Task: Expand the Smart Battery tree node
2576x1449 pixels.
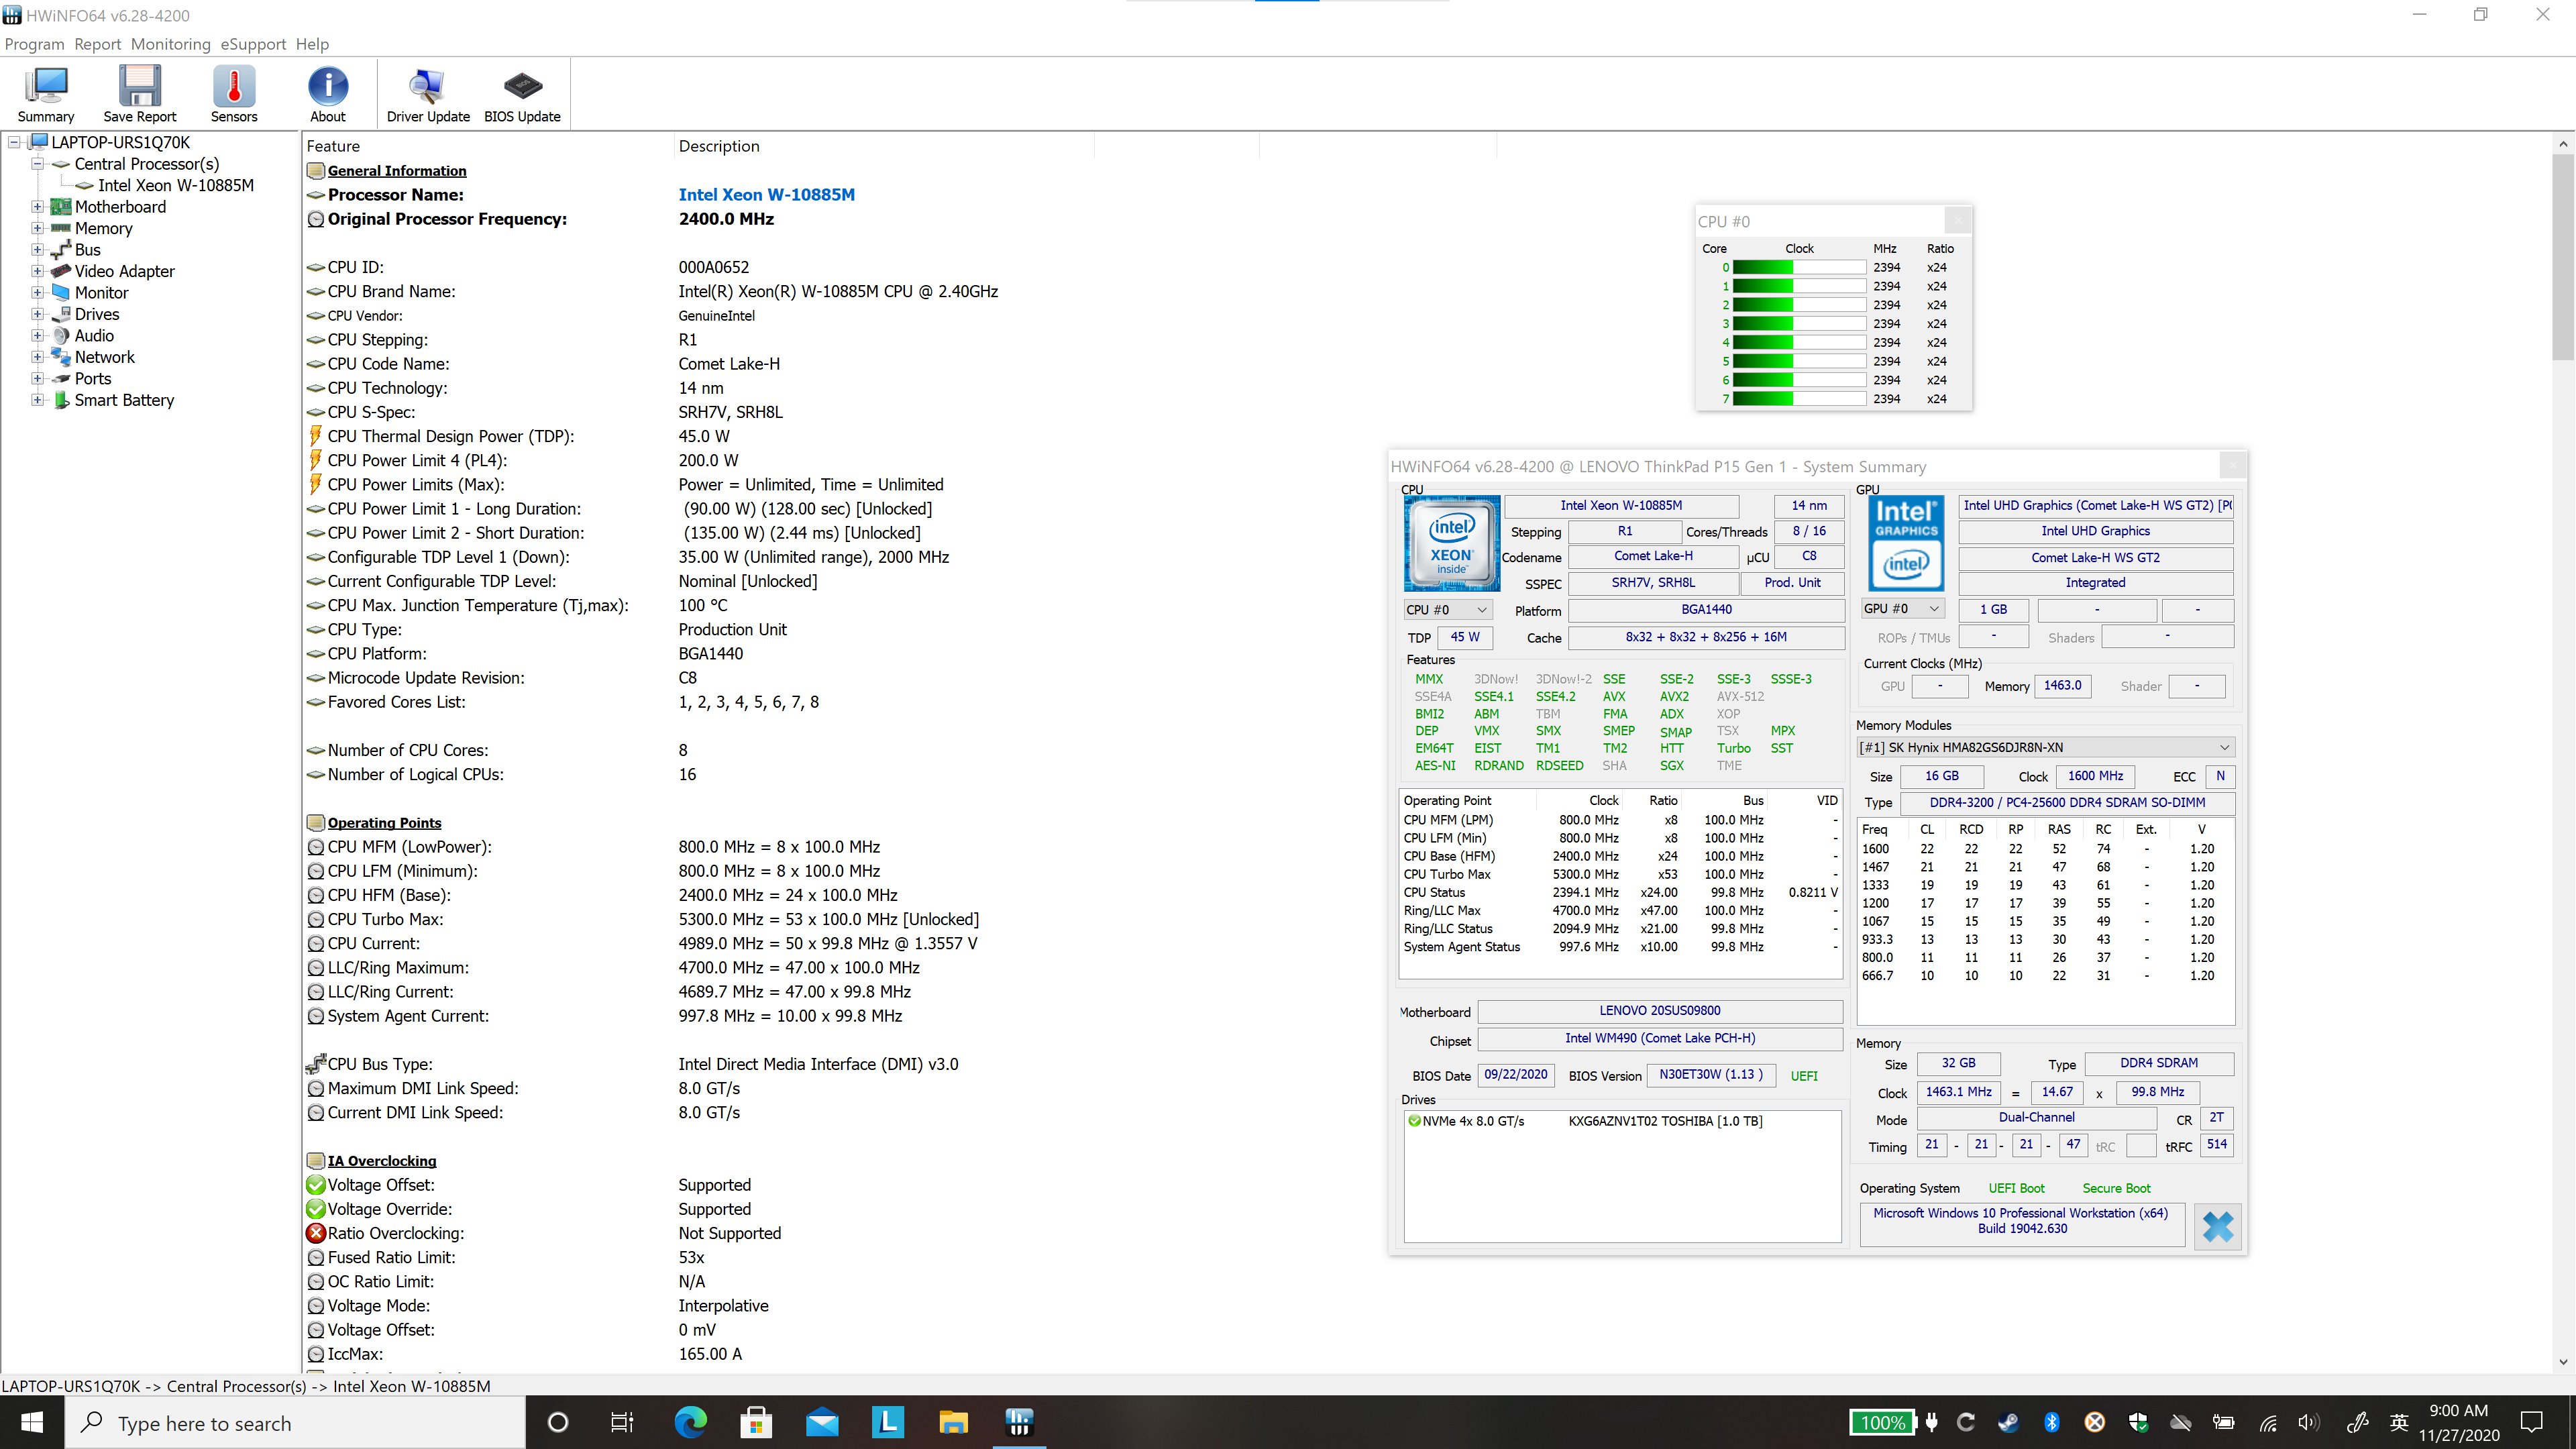Action: (x=37, y=400)
